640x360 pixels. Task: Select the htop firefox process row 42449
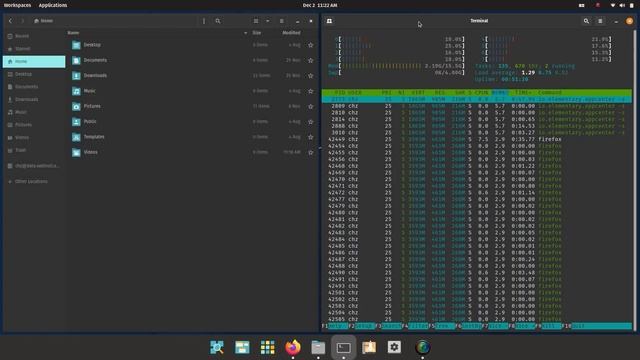pos(477,139)
